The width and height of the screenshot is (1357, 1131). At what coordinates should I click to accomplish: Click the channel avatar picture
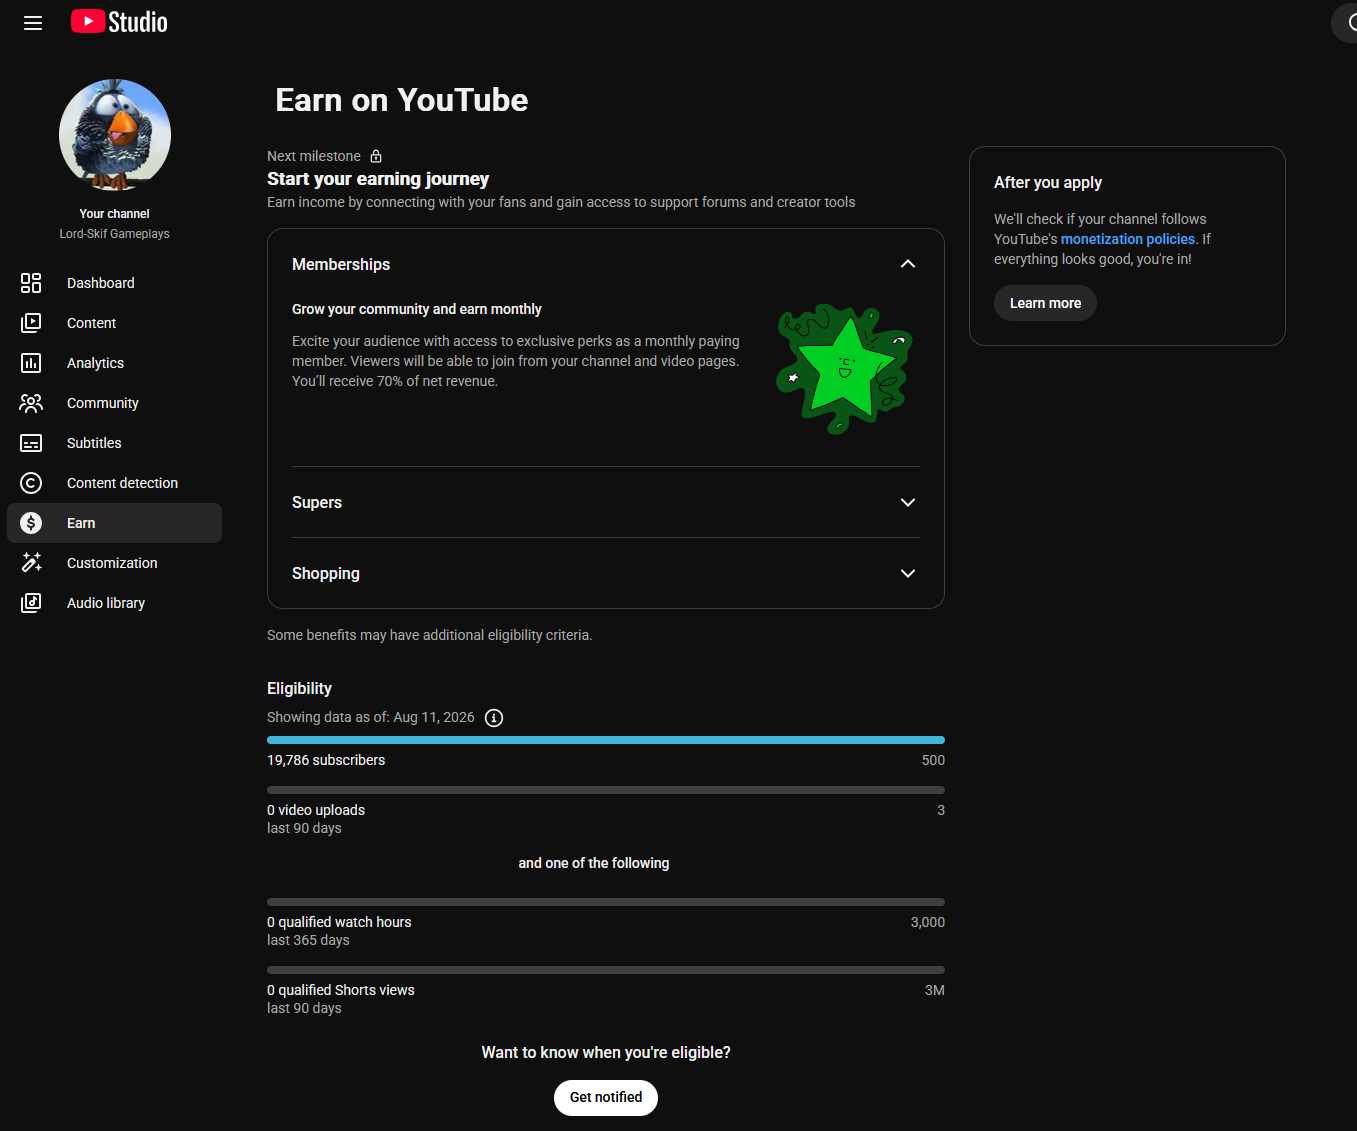coord(115,135)
